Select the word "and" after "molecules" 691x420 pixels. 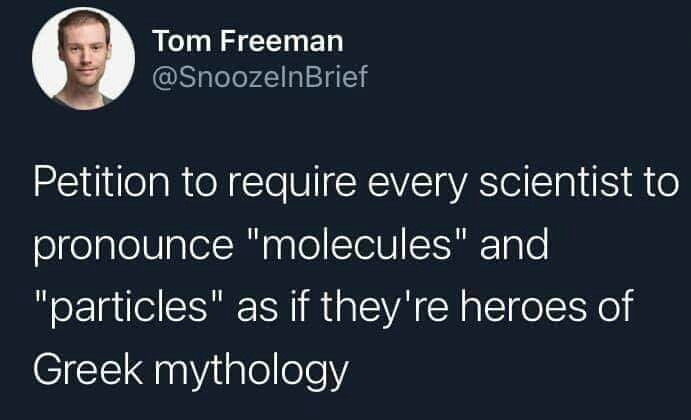tap(514, 245)
